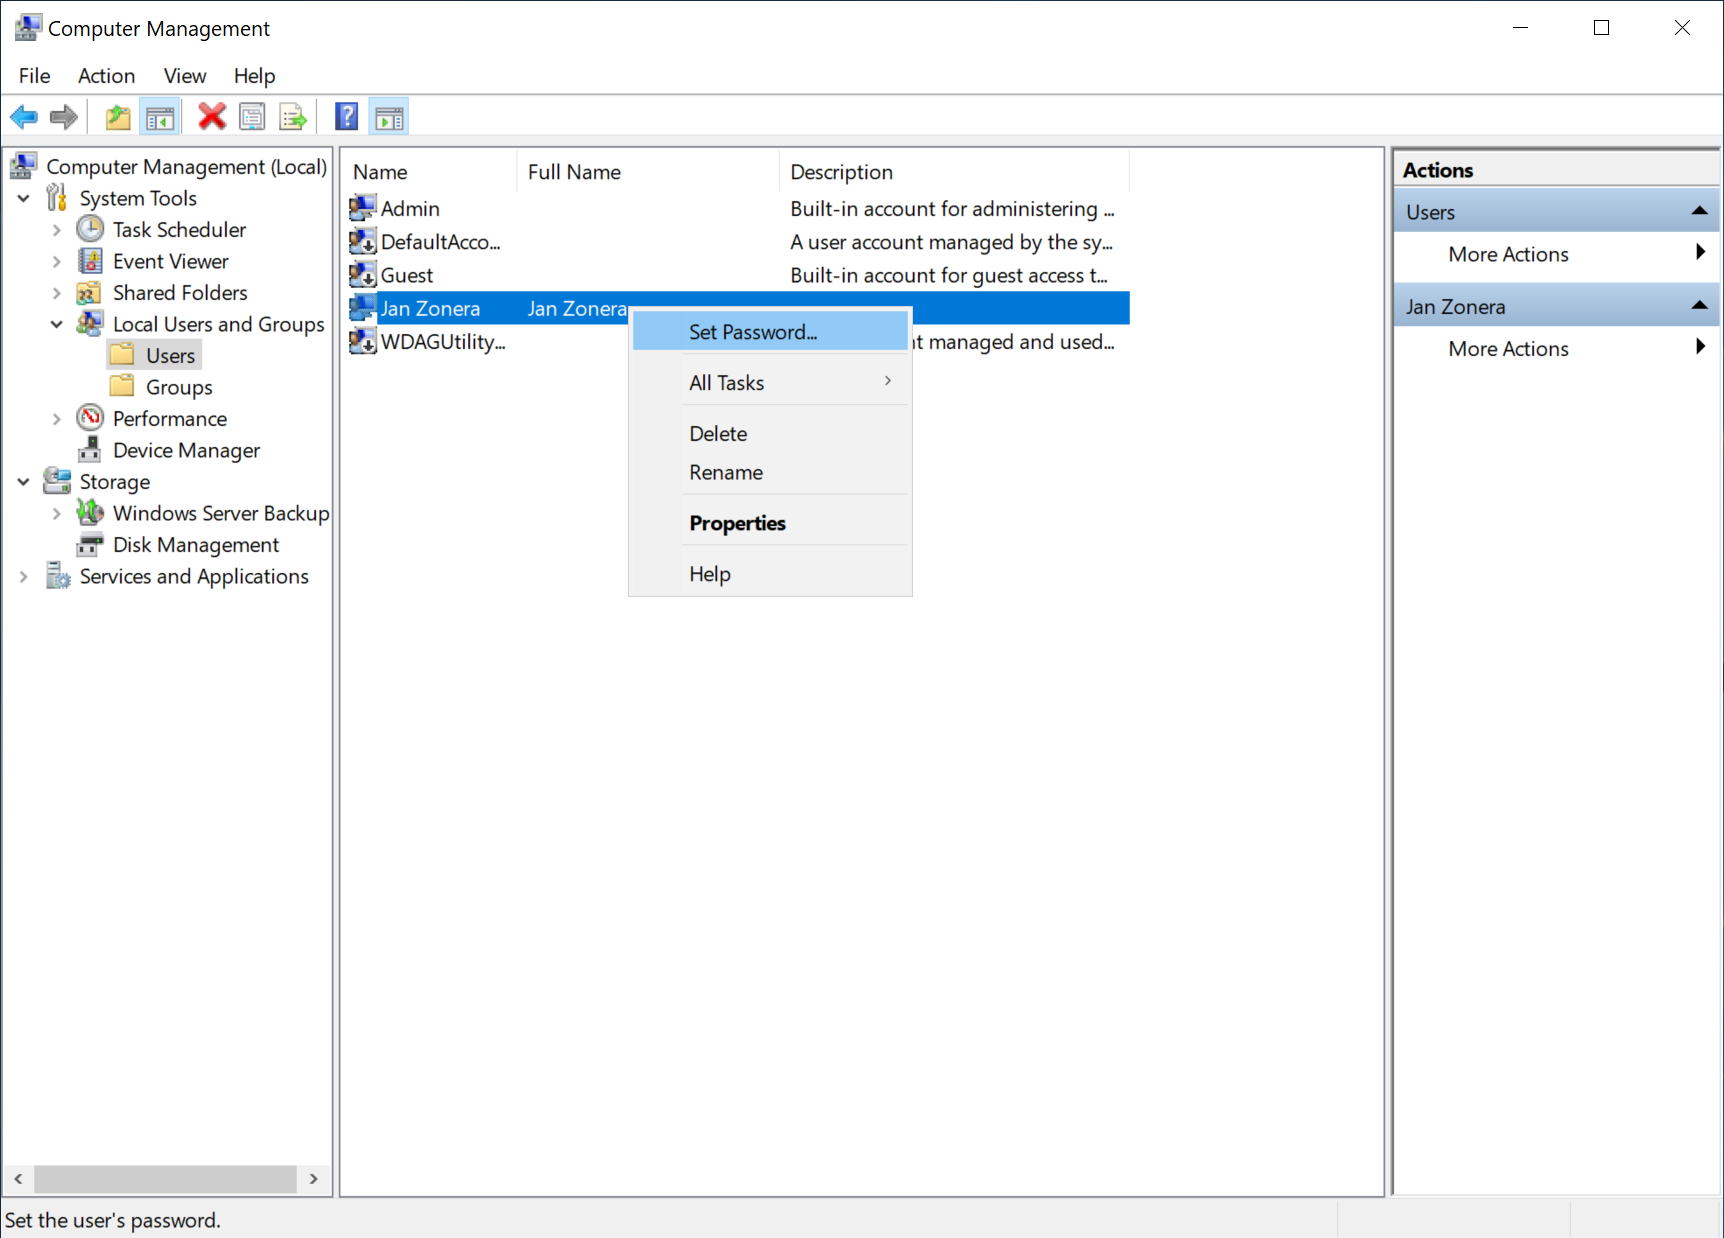Click the tree pane horizontal scrollbar thumb
1724x1238 pixels.
(x=166, y=1179)
